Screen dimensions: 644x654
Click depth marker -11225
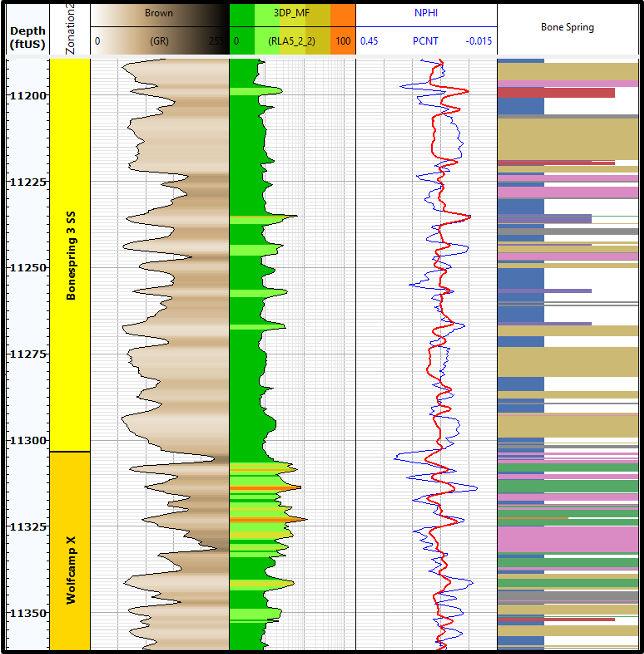[x=28, y=182]
